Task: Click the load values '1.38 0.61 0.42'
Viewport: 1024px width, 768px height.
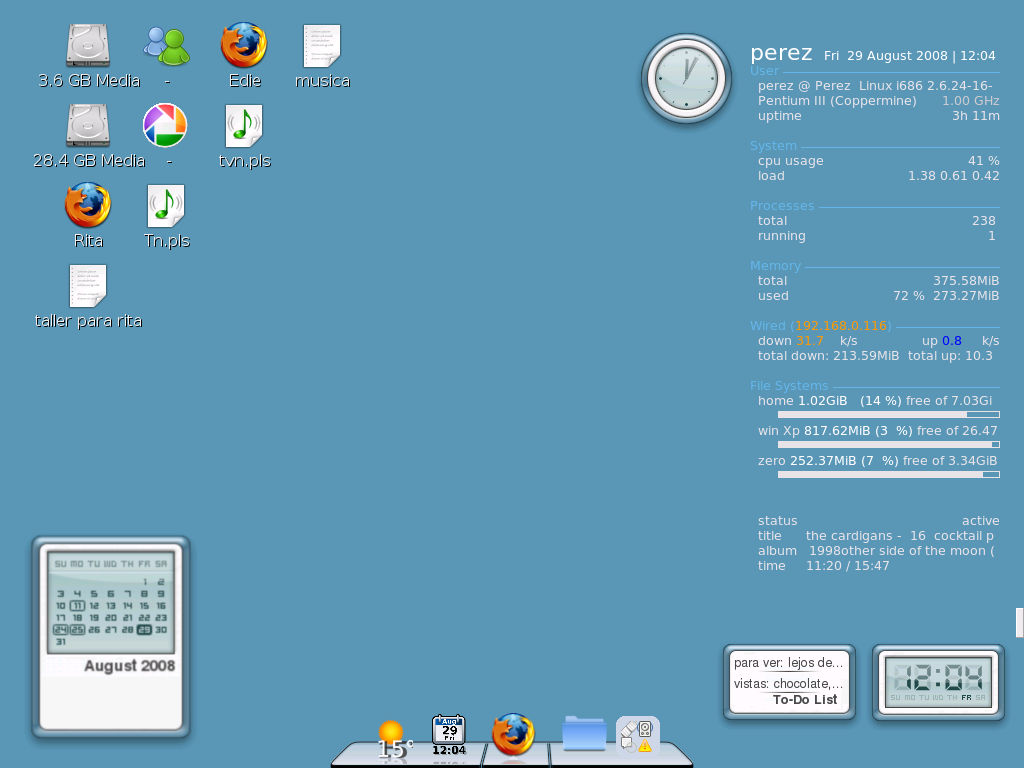Action: coord(953,176)
